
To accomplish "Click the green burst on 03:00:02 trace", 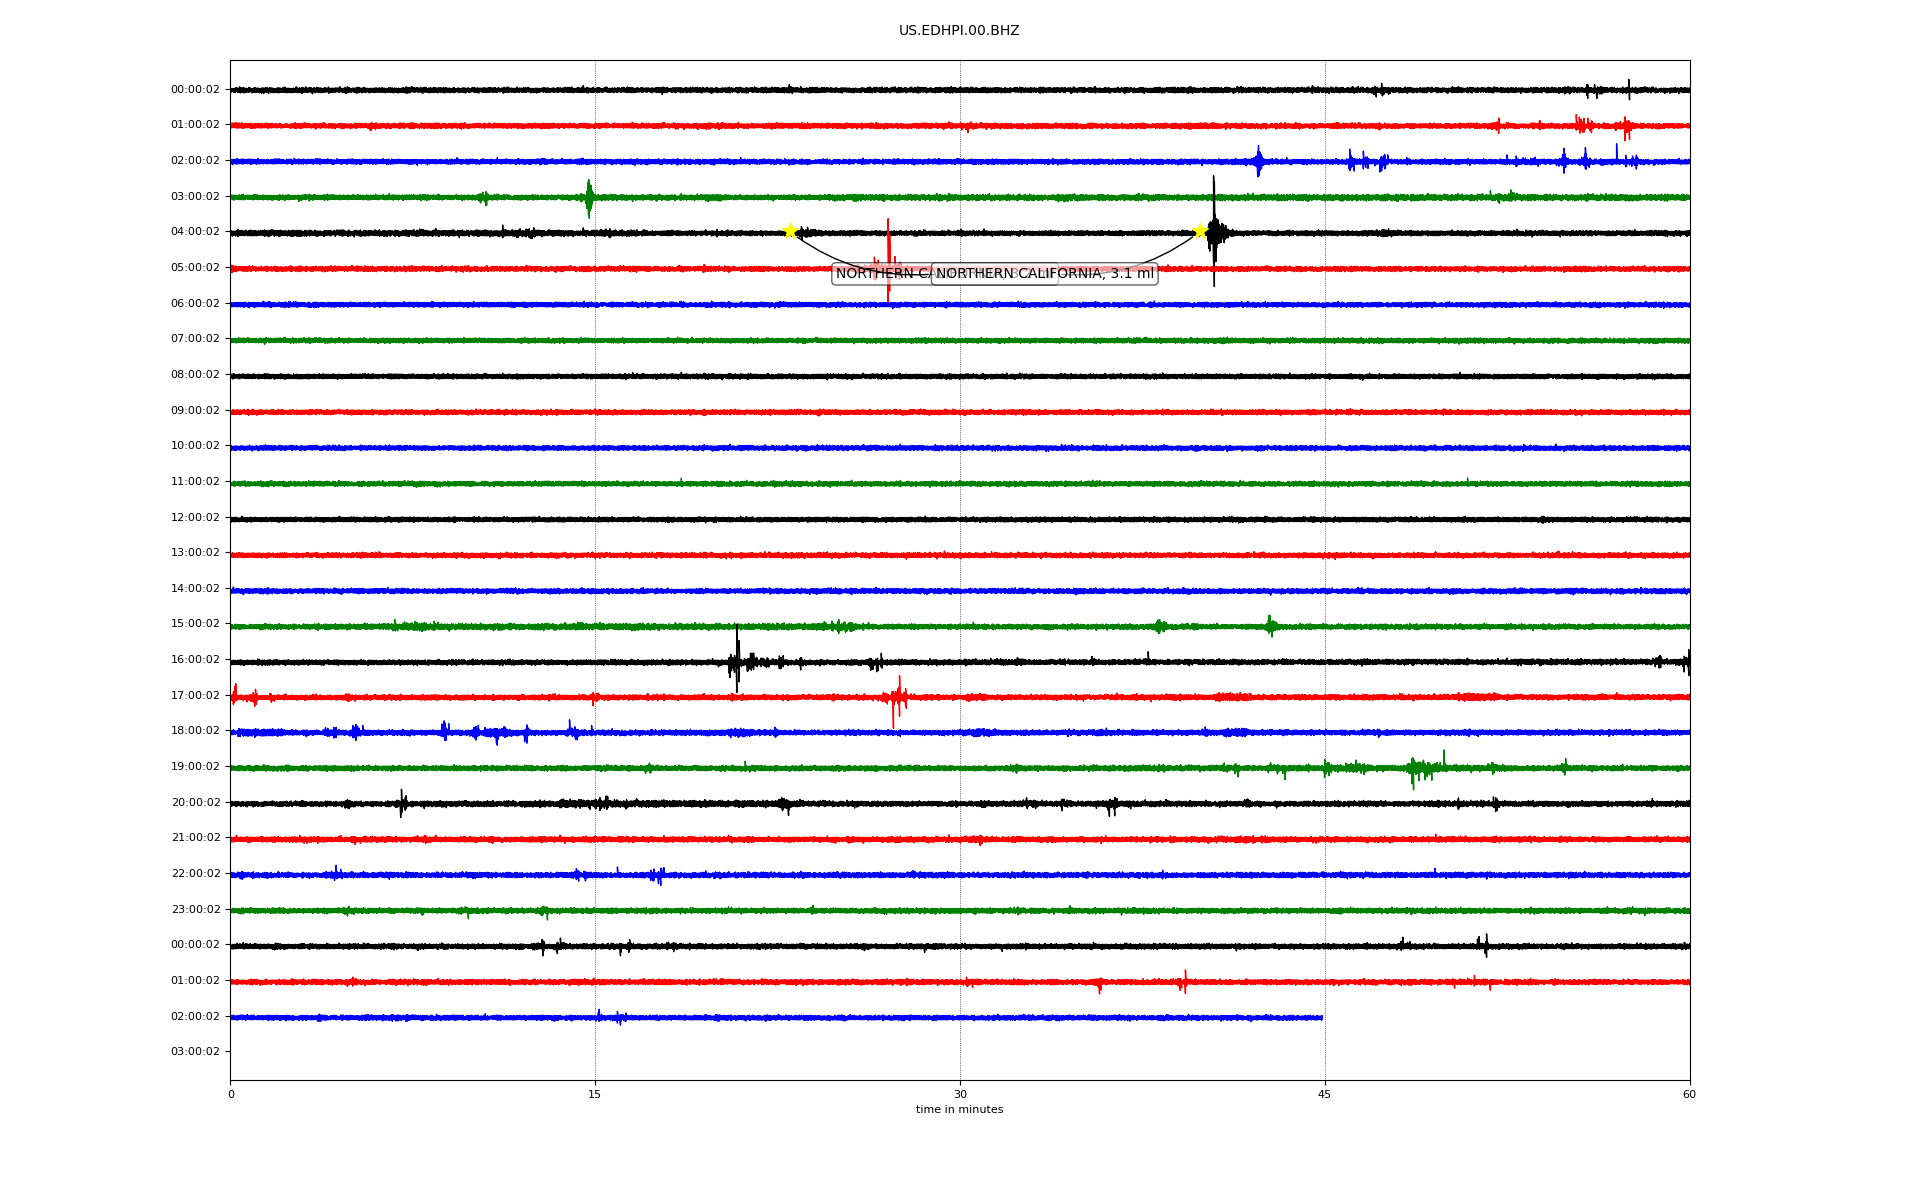I will pos(589,197).
